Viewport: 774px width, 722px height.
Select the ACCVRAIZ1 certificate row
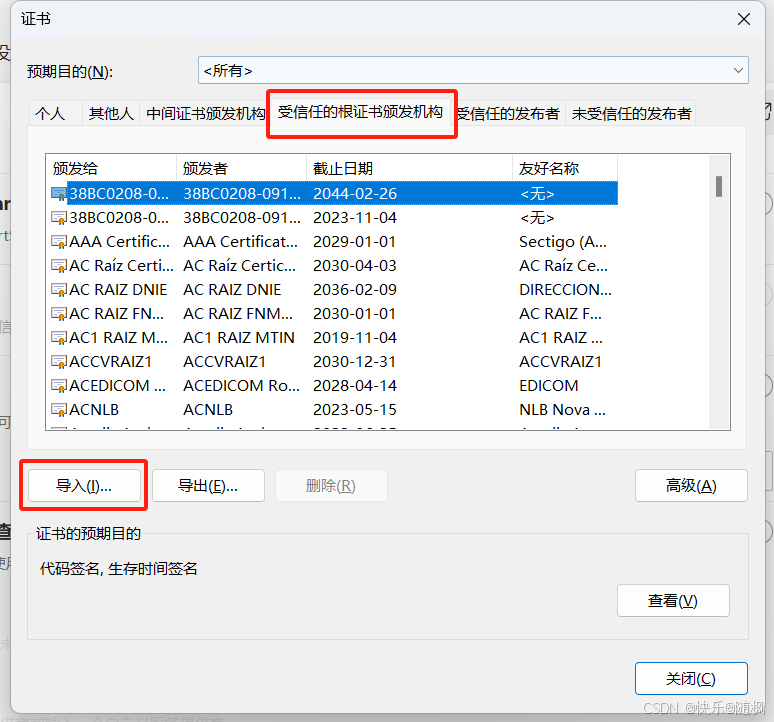pyautogui.click(x=334, y=362)
